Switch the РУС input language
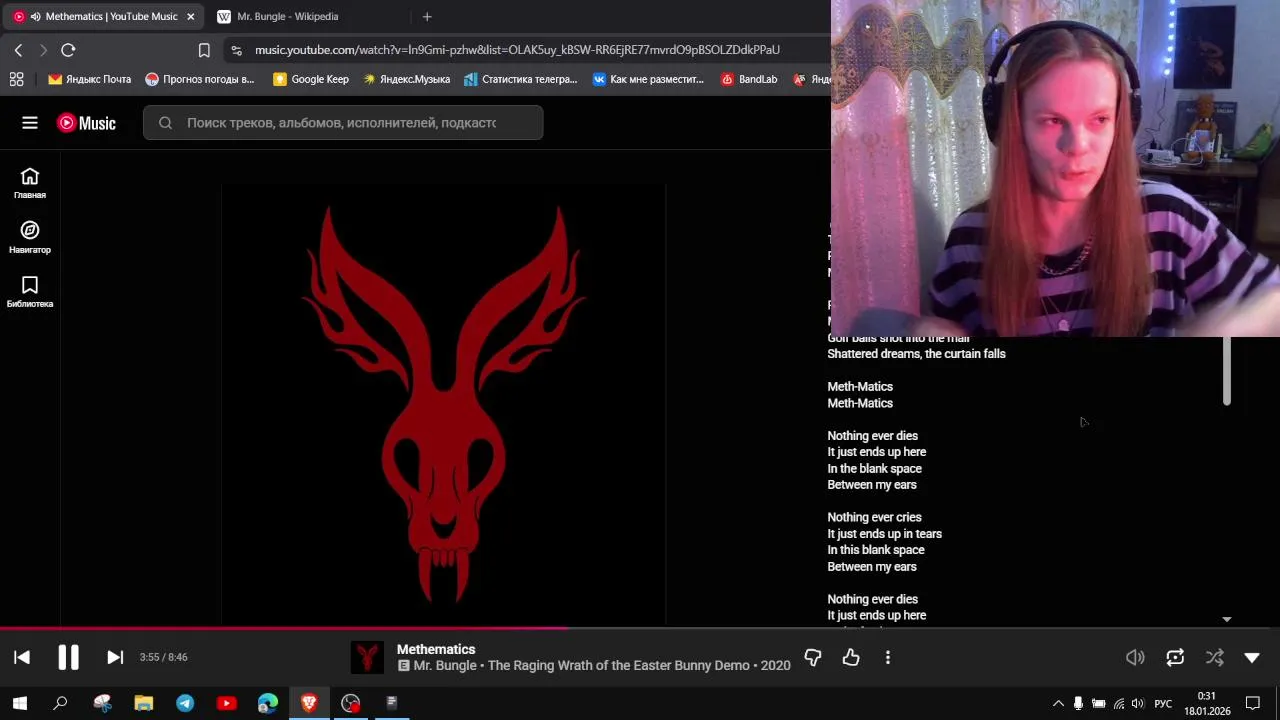The width and height of the screenshot is (1280, 720). click(1163, 704)
